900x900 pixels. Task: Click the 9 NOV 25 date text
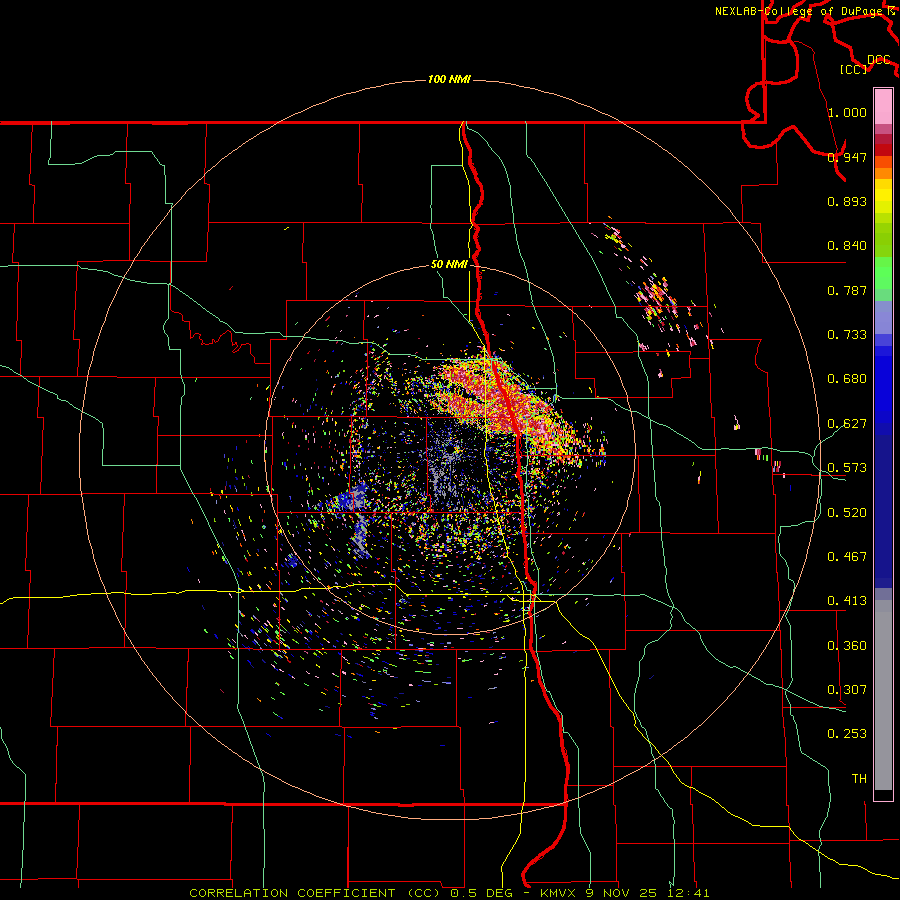click(622, 893)
